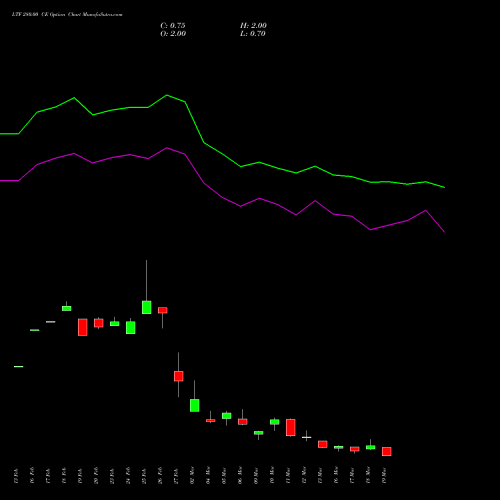Select the flat green mark for 13 Feb
The width and height of the screenshot is (500, 500).
click(x=19, y=366)
